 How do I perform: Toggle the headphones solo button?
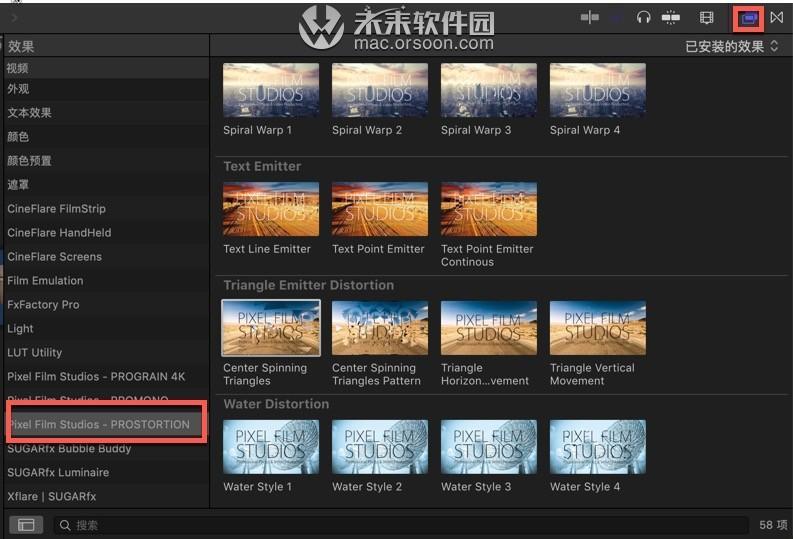[x=643, y=18]
